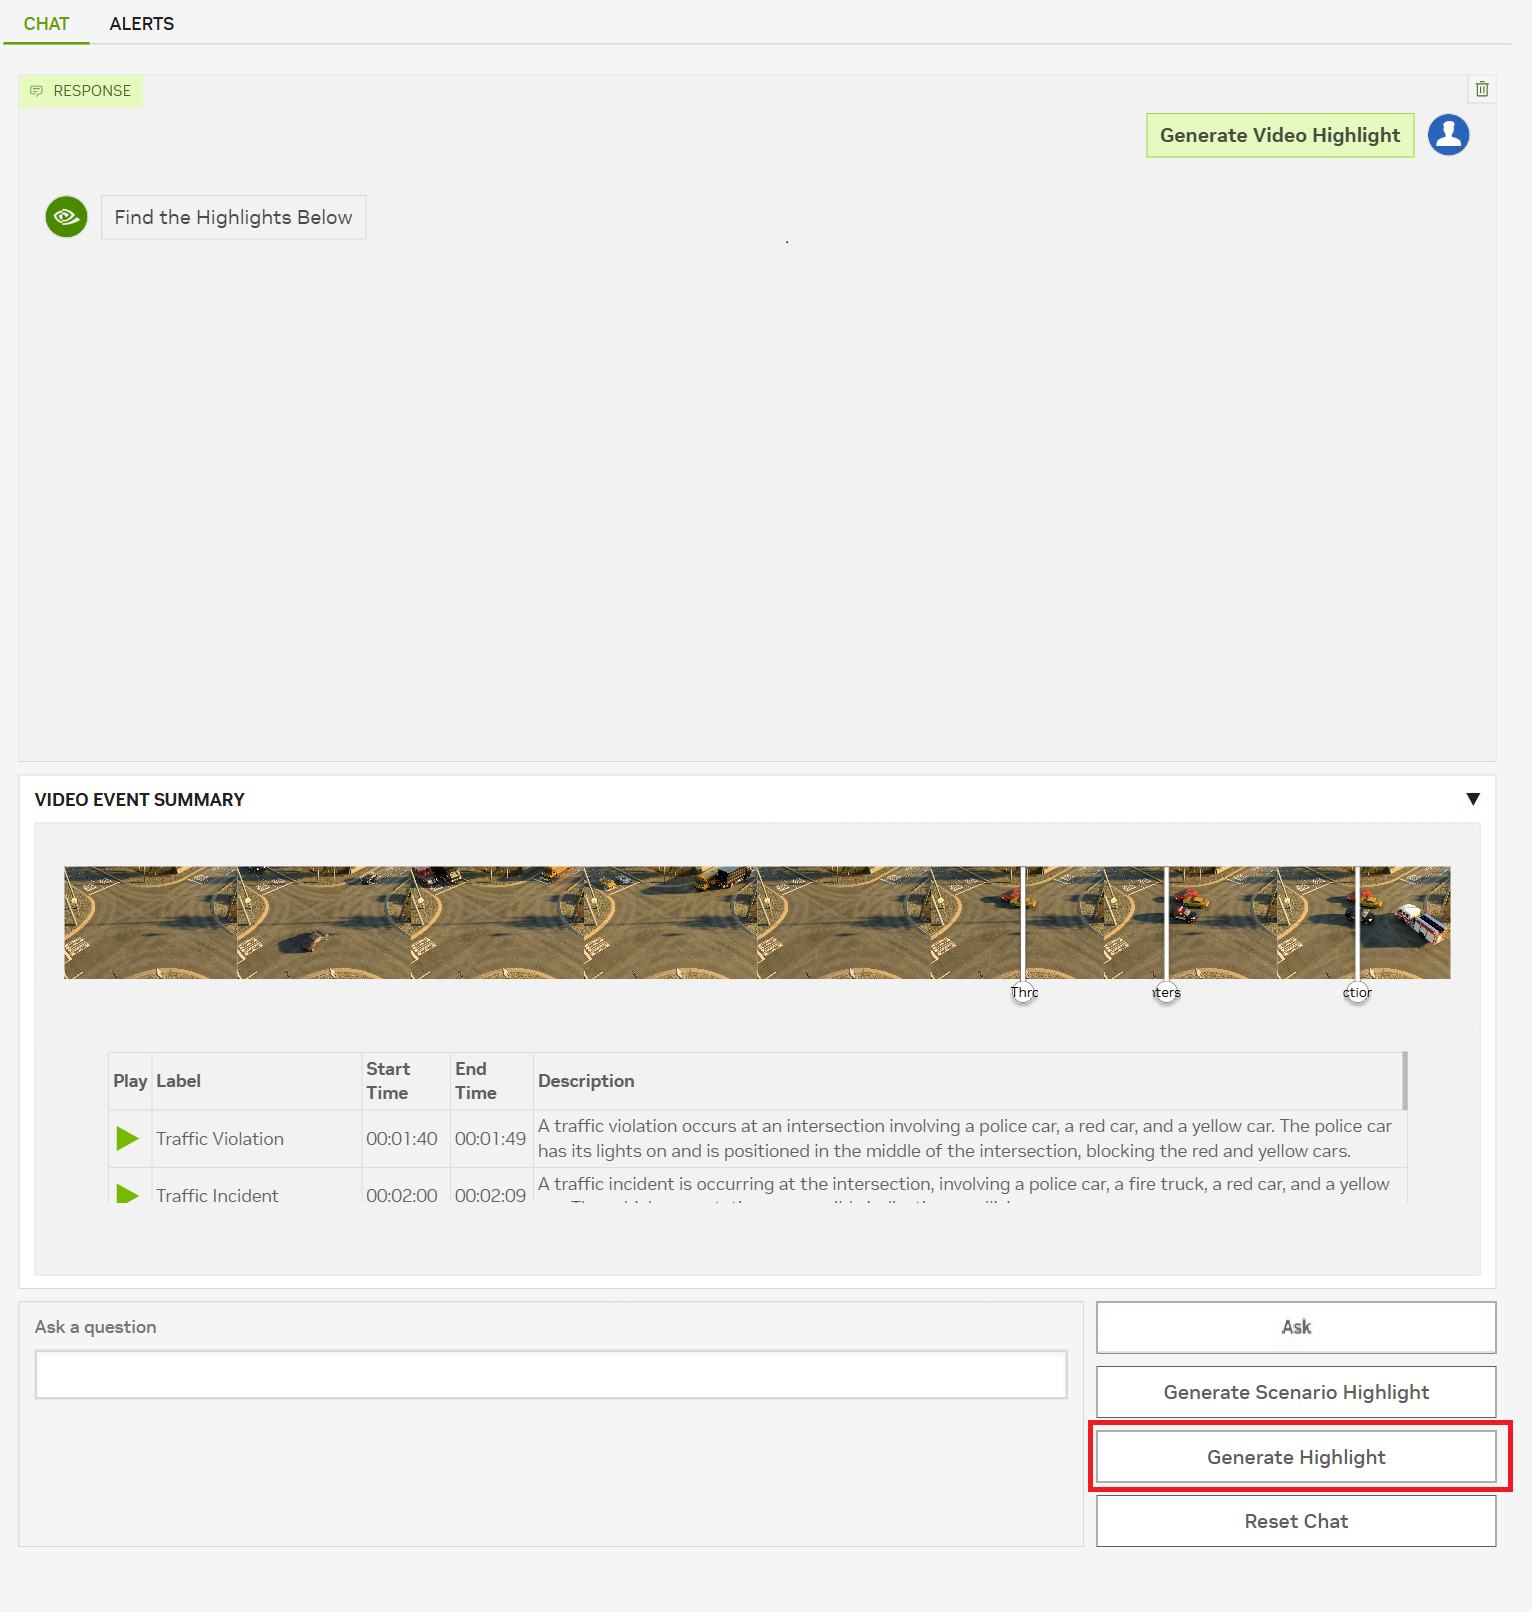Screen dimensions: 1532x1612
Task: Click the RESPONSE chat bubble icon
Action: pos(37,91)
